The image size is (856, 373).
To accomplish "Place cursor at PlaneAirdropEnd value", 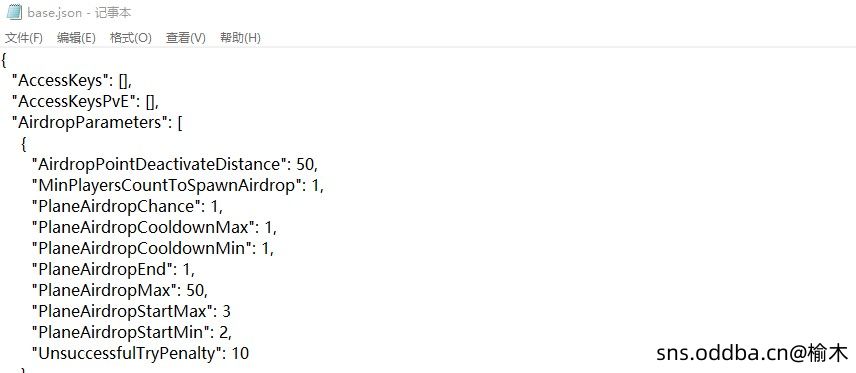I will click(x=188, y=269).
